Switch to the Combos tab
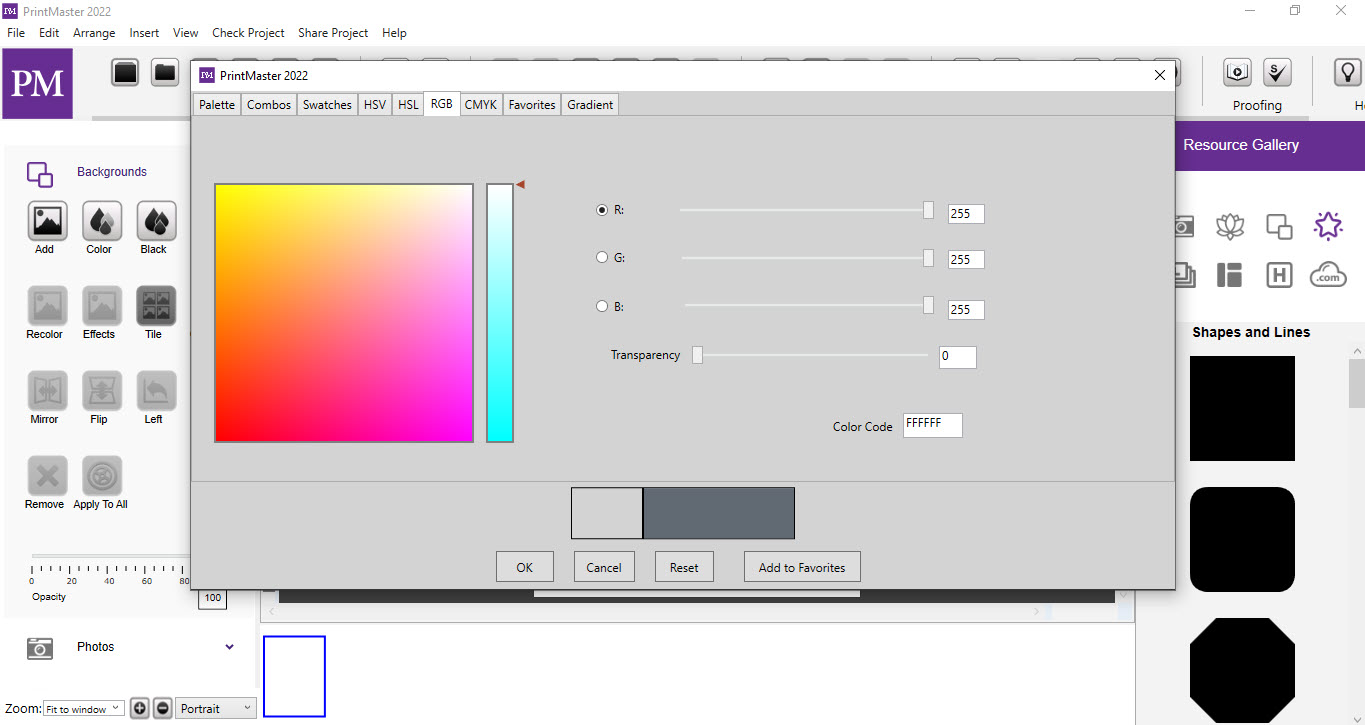This screenshot has width=1365, height=725. click(x=269, y=104)
